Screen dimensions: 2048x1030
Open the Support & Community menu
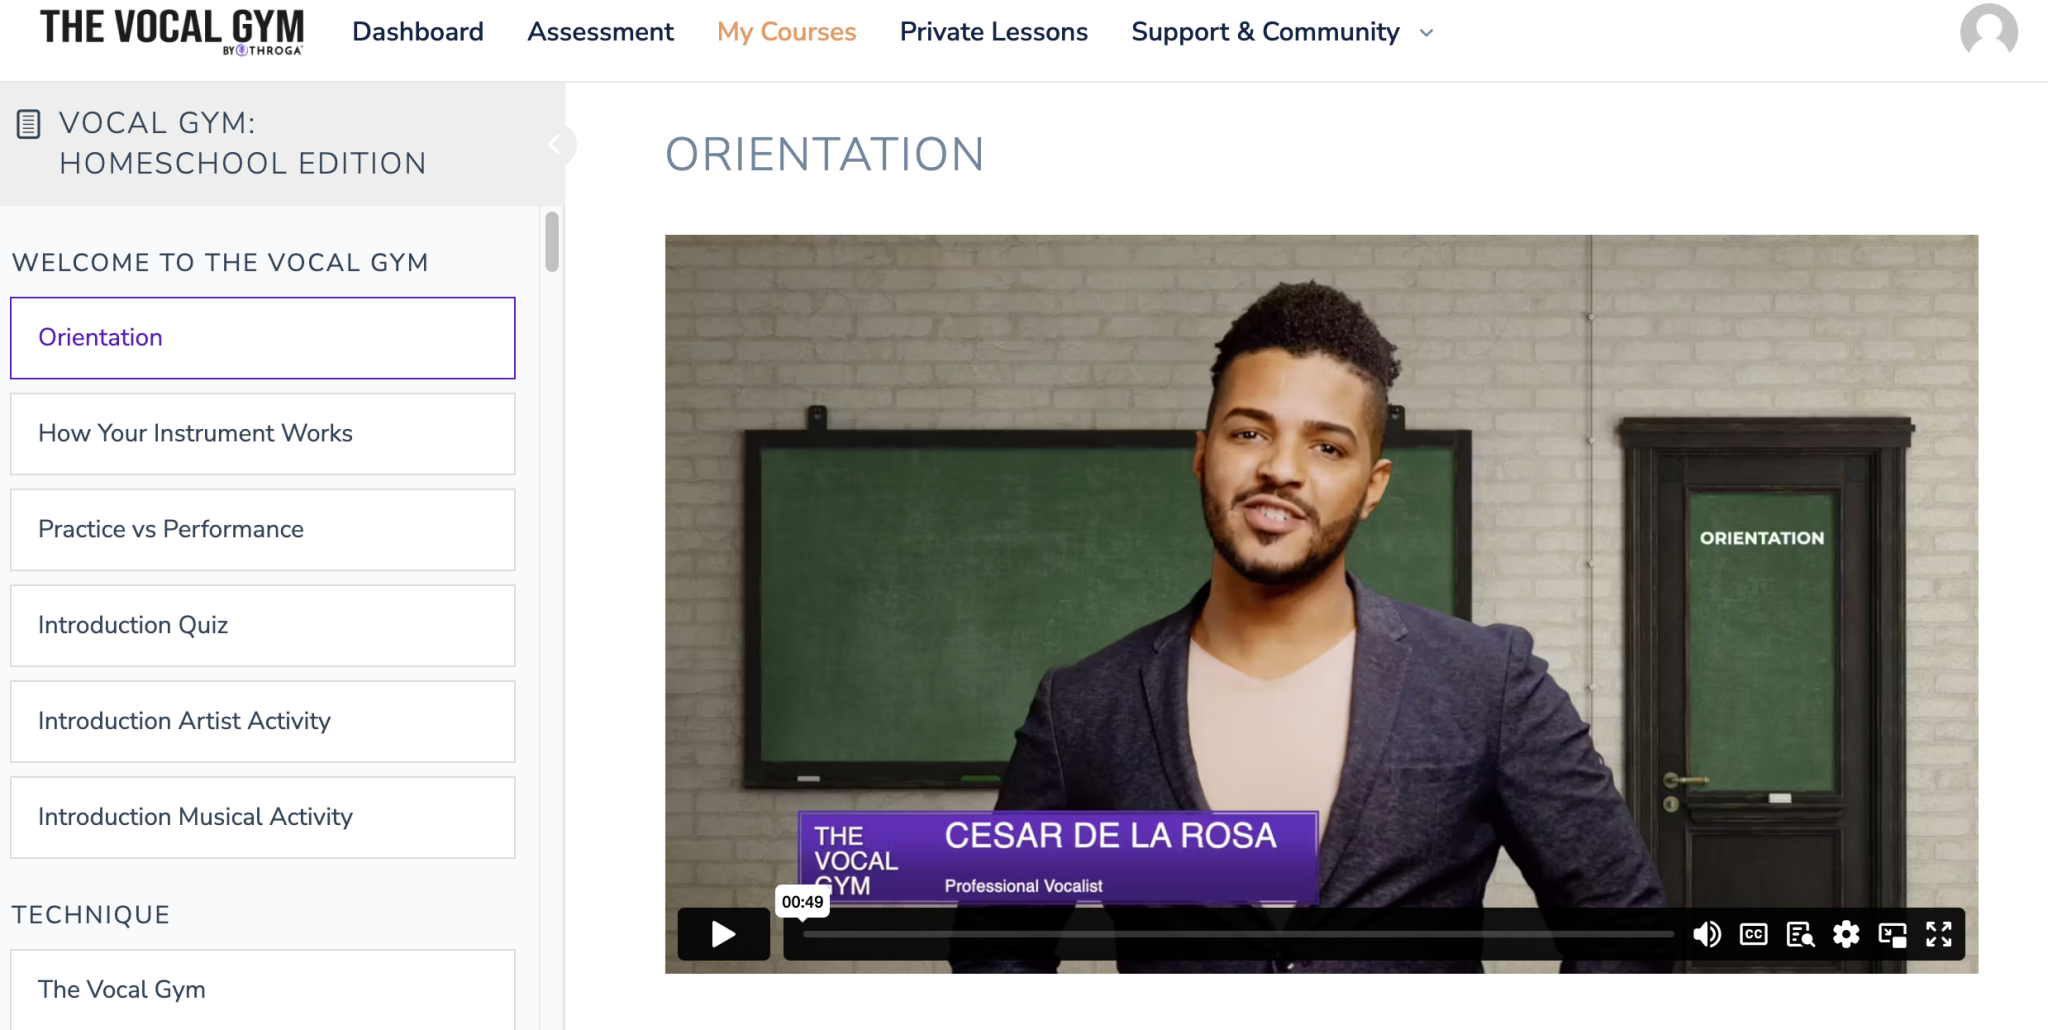[1265, 32]
